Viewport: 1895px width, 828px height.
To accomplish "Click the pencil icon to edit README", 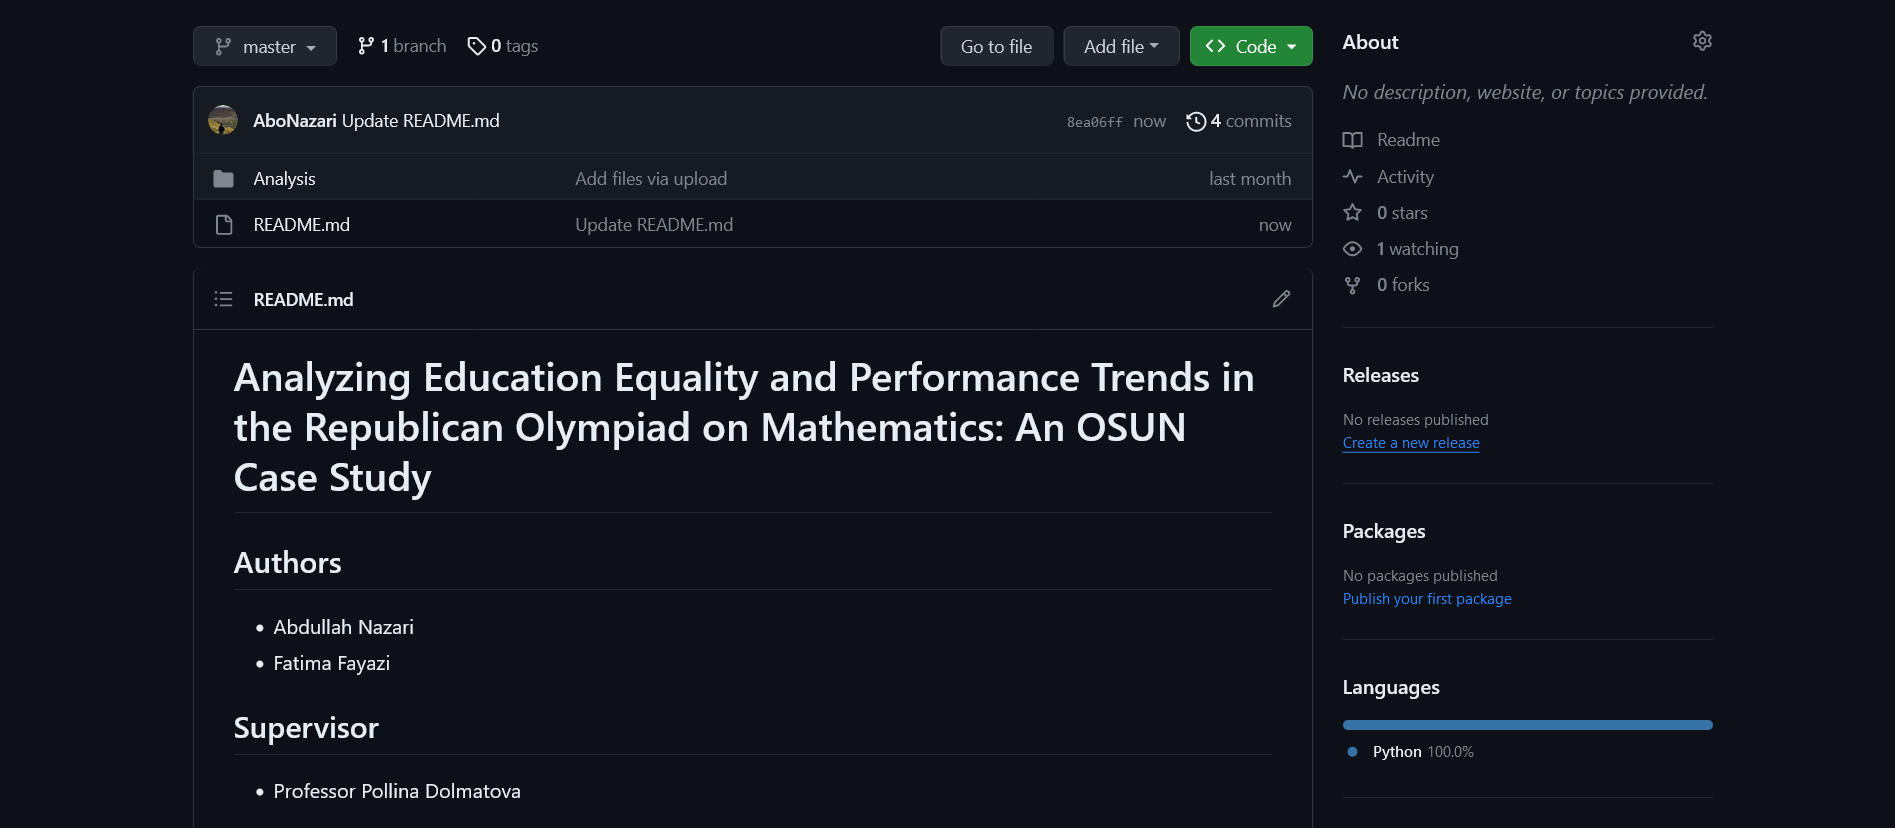I will pos(1281,299).
